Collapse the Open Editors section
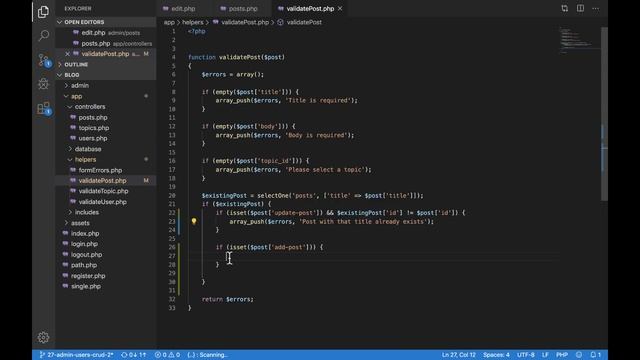The width and height of the screenshot is (640, 360). [105, 22]
